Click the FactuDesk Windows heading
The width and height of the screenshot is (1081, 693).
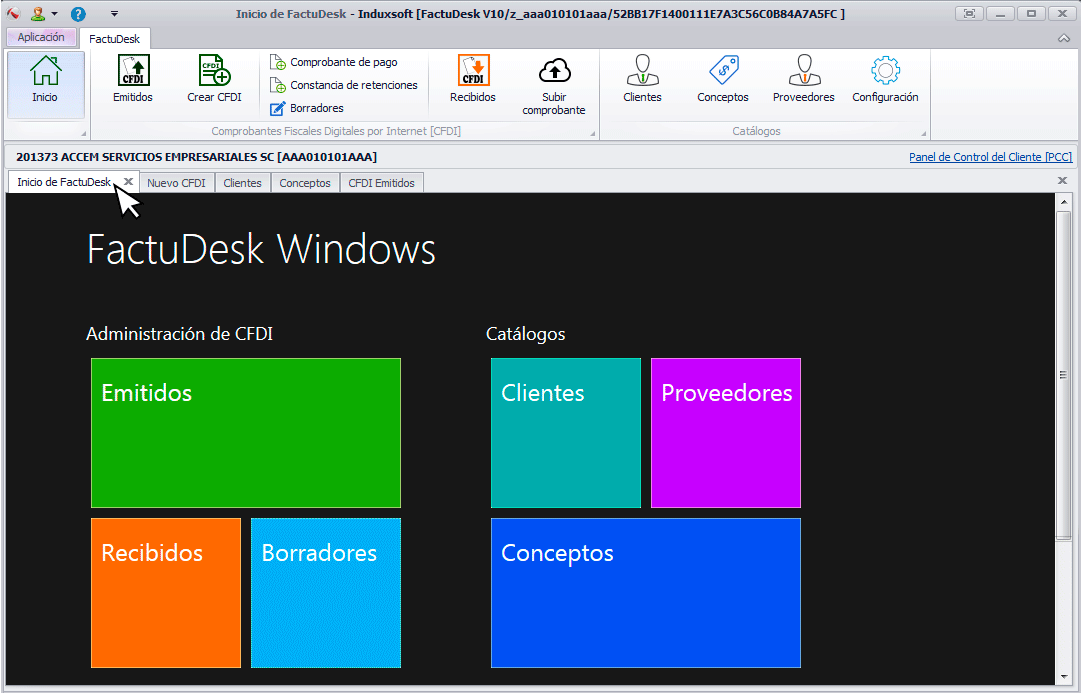(x=261, y=249)
